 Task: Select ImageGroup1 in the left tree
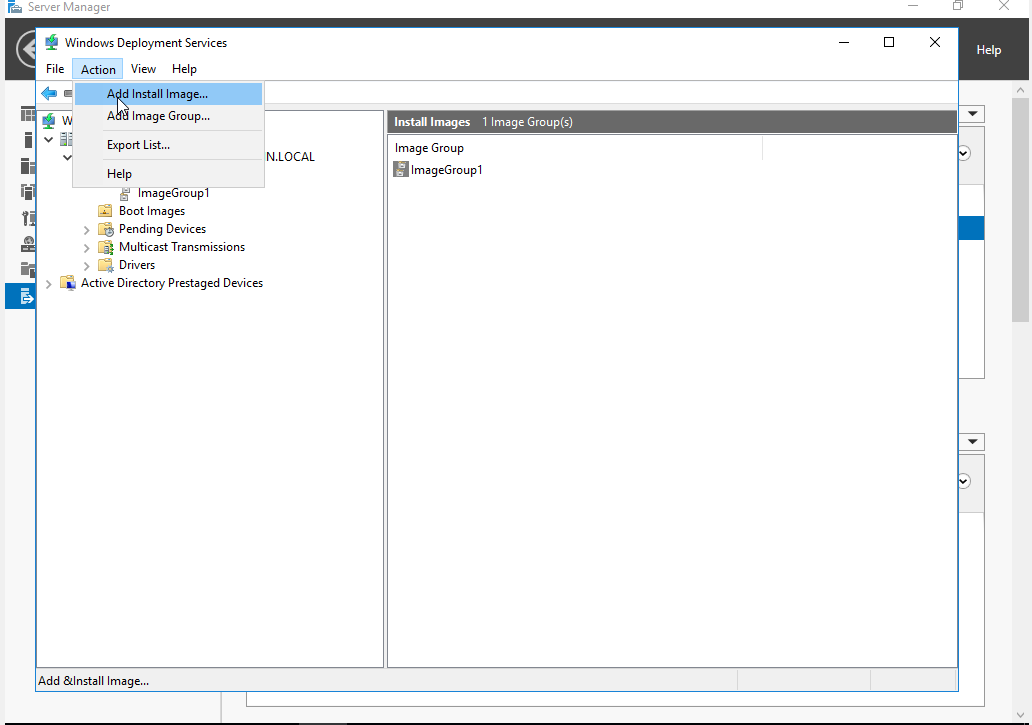click(173, 193)
